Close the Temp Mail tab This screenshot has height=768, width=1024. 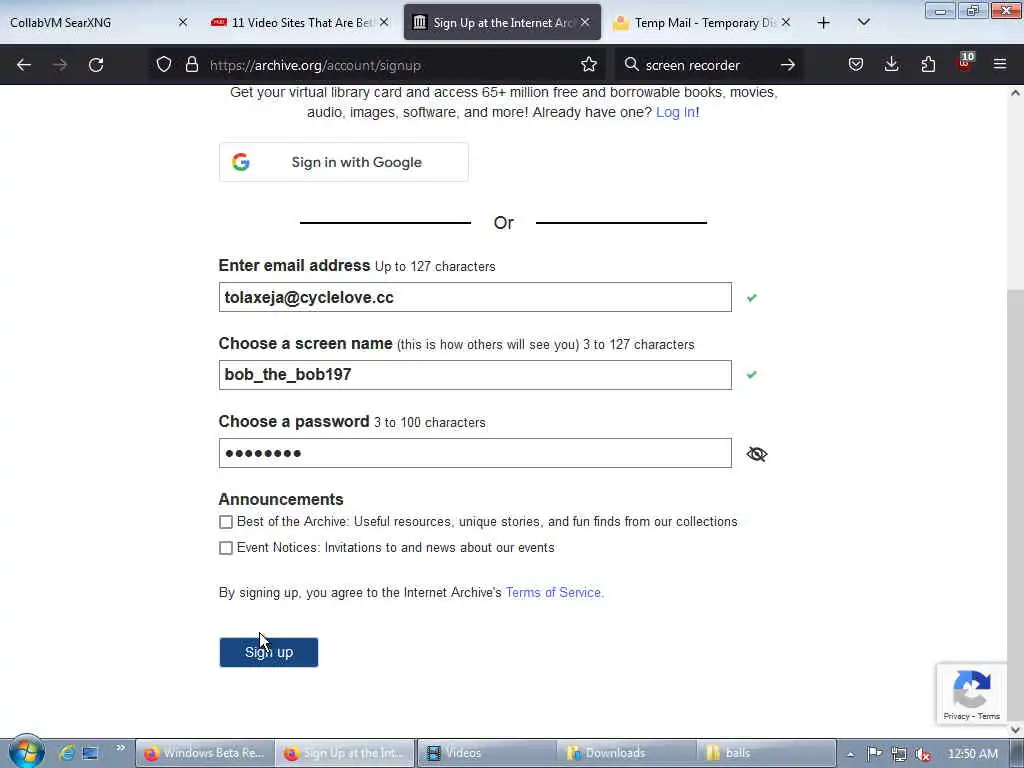786,22
